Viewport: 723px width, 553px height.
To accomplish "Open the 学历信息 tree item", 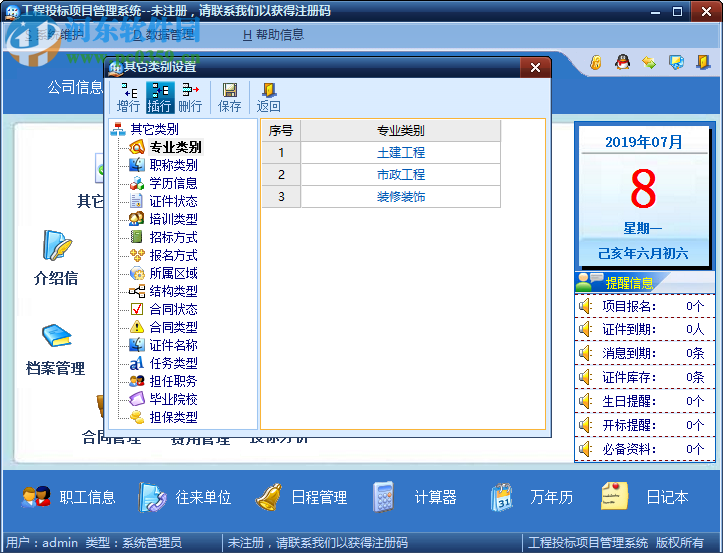I will pos(173,183).
